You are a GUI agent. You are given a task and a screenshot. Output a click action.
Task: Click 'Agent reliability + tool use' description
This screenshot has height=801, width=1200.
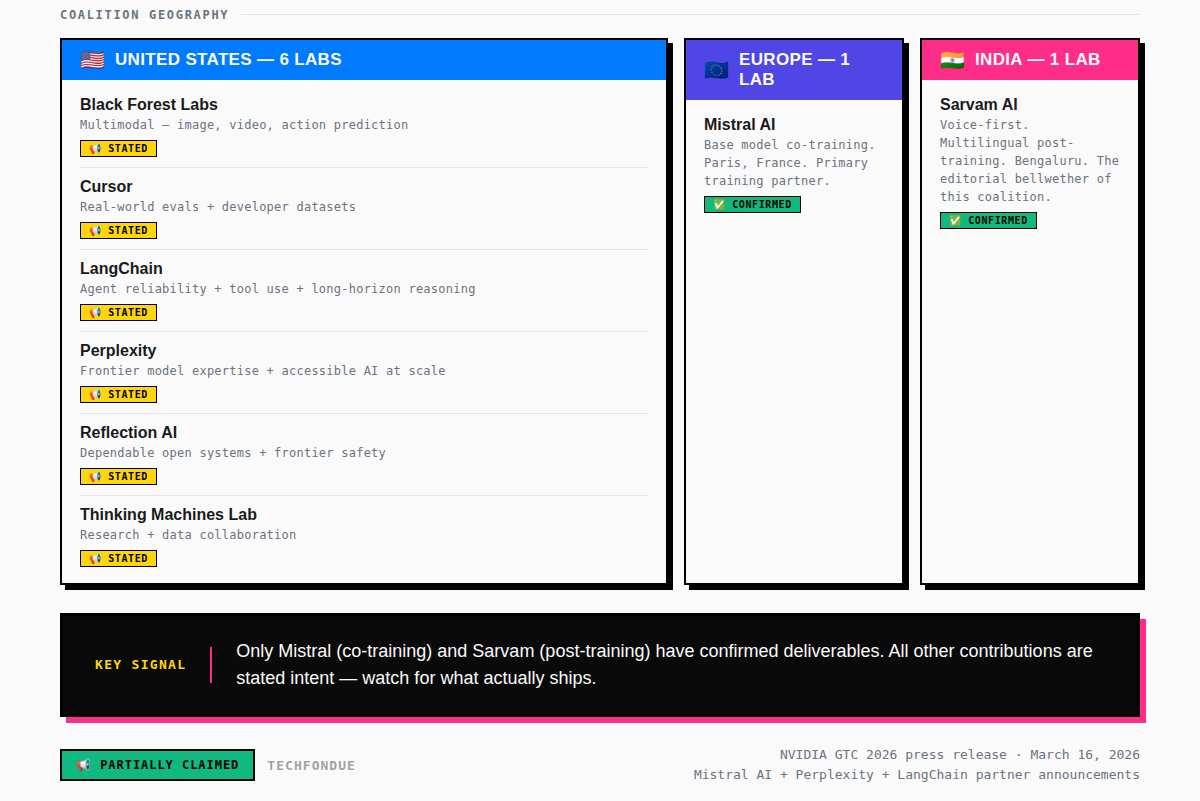[x=278, y=289]
